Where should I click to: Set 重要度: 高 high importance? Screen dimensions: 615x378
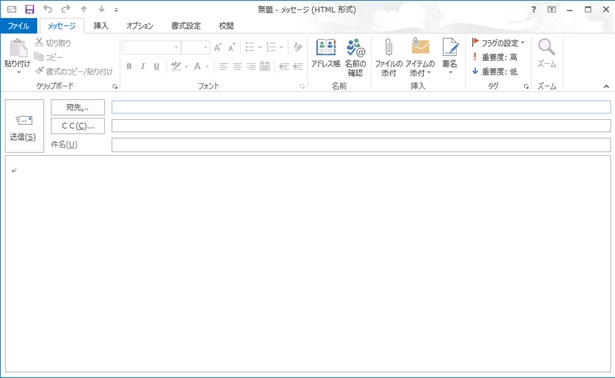coord(495,57)
